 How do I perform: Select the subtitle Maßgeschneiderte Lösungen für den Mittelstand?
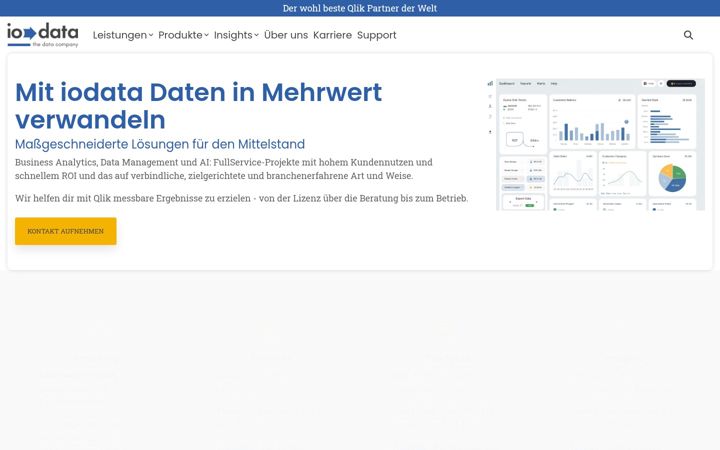coord(160,144)
